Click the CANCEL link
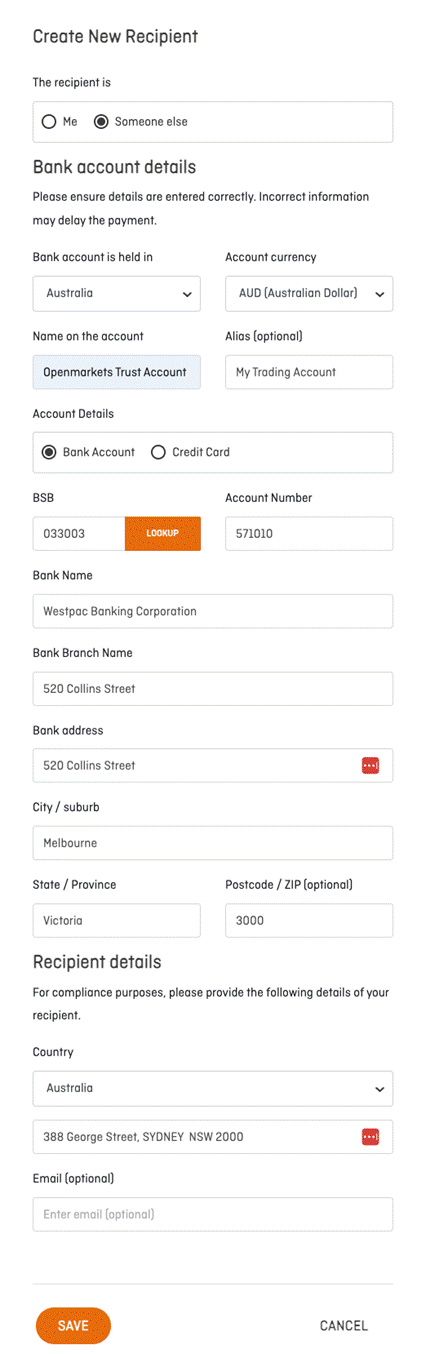 [x=344, y=1326]
